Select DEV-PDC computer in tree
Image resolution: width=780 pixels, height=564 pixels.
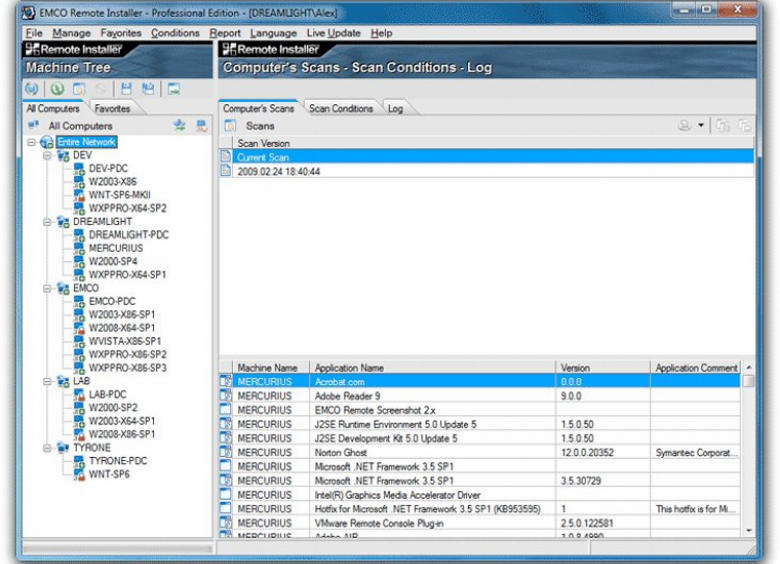pos(108,168)
